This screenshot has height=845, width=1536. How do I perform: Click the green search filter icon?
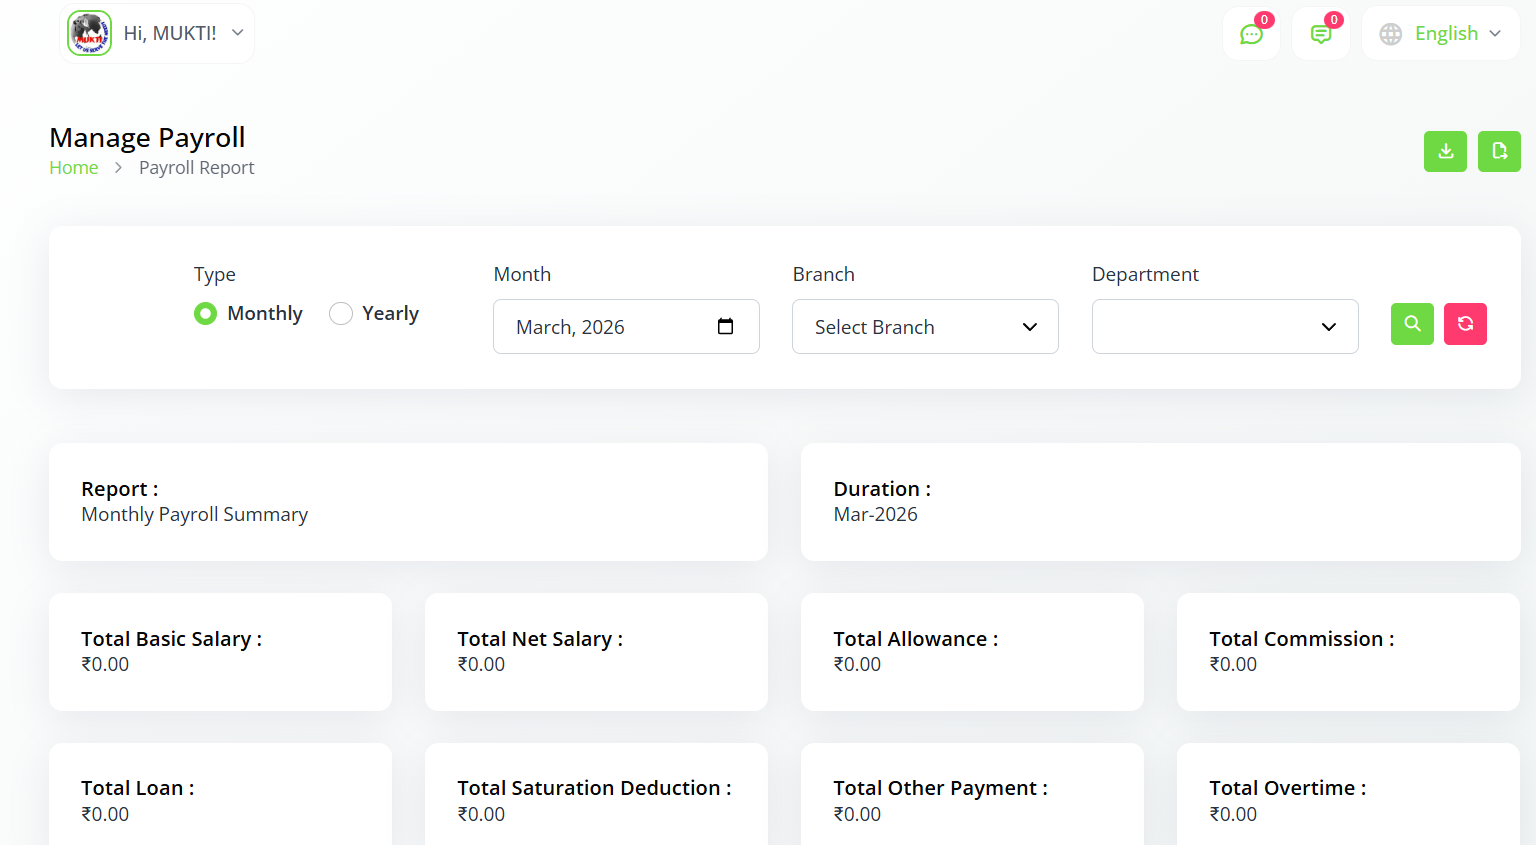tap(1412, 324)
